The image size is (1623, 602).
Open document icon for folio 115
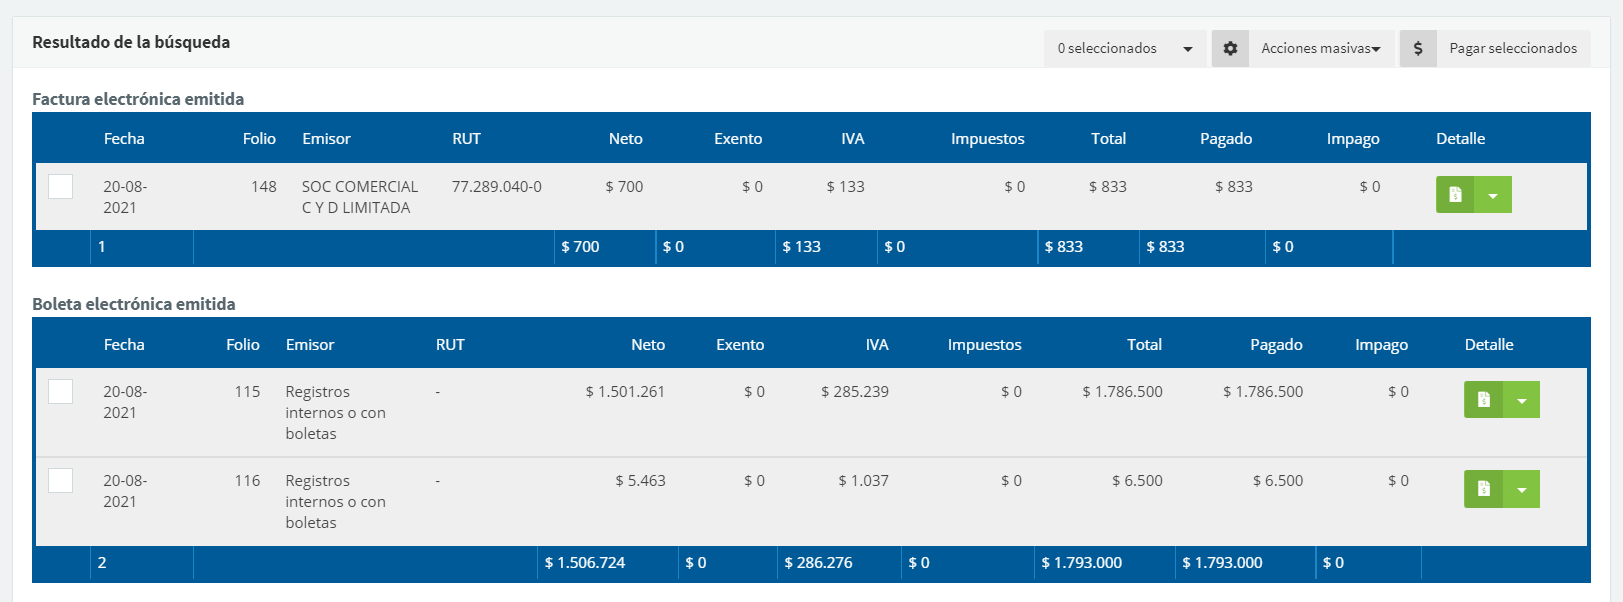pos(1483,400)
